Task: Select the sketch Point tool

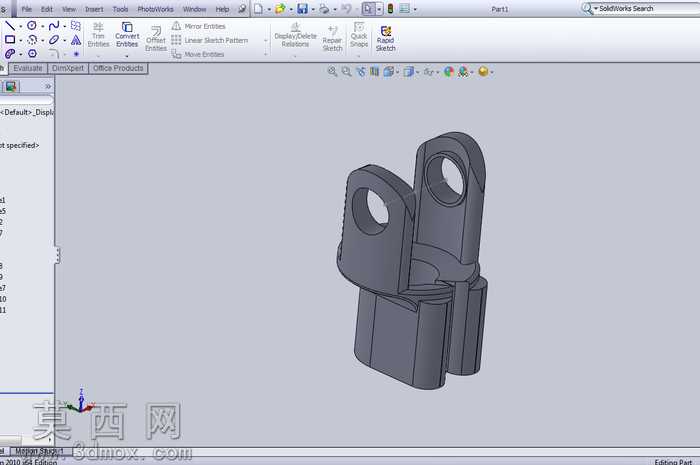Action: point(76,54)
